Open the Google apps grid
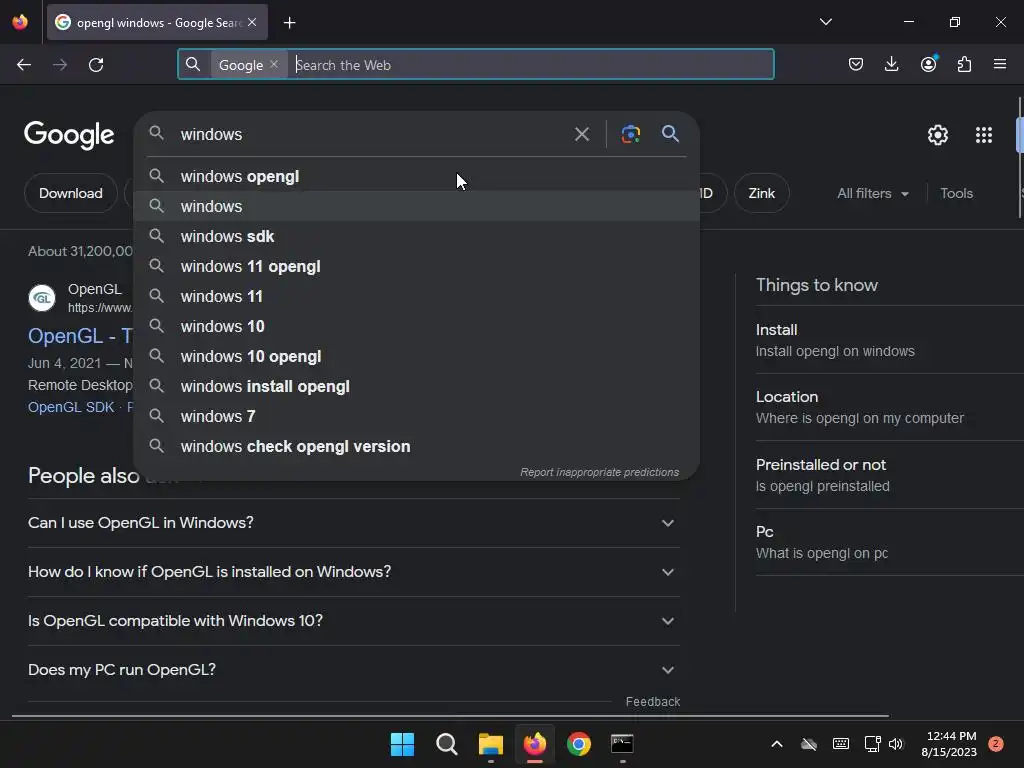Image resolution: width=1024 pixels, height=768 pixels. [984, 135]
